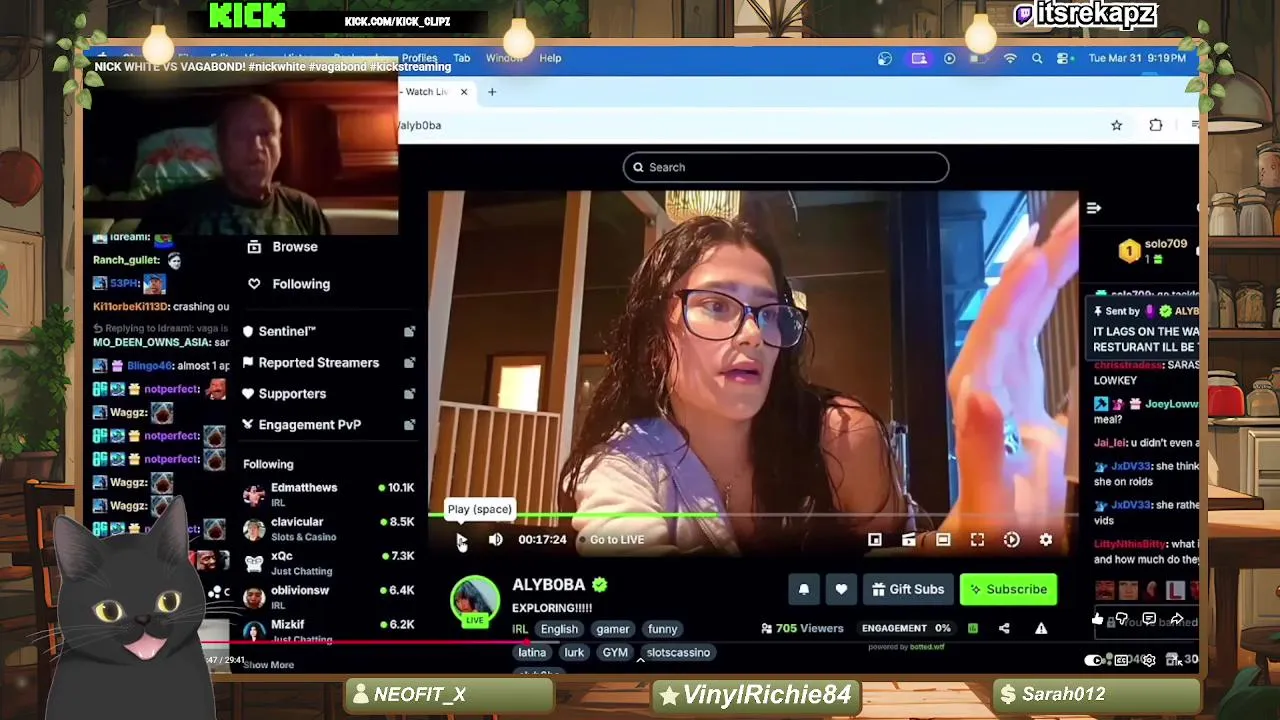Select the slotscassino tag
1280x720 pixels.
[x=678, y=652]
